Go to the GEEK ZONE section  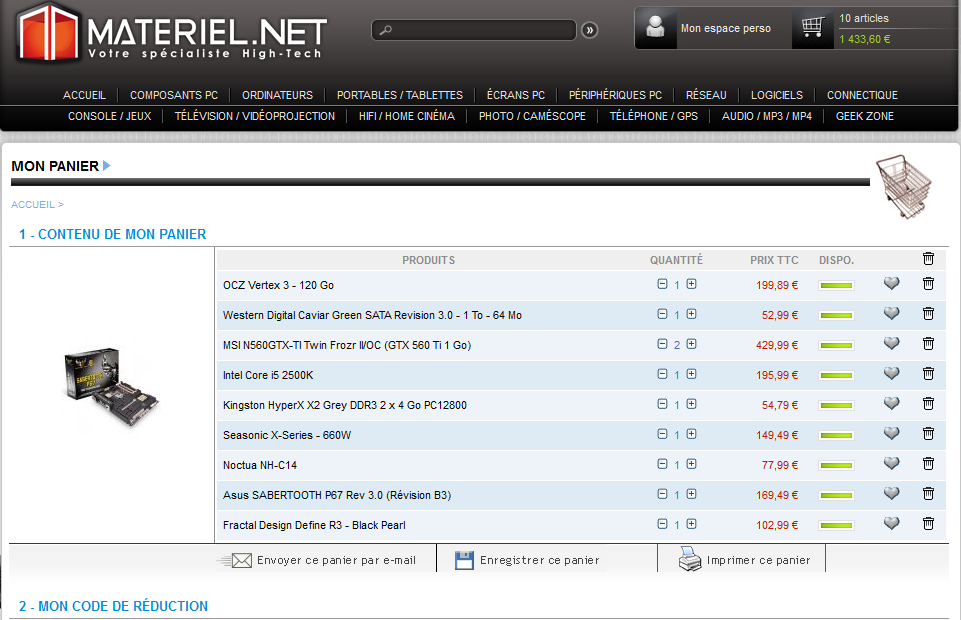(864, 116)
